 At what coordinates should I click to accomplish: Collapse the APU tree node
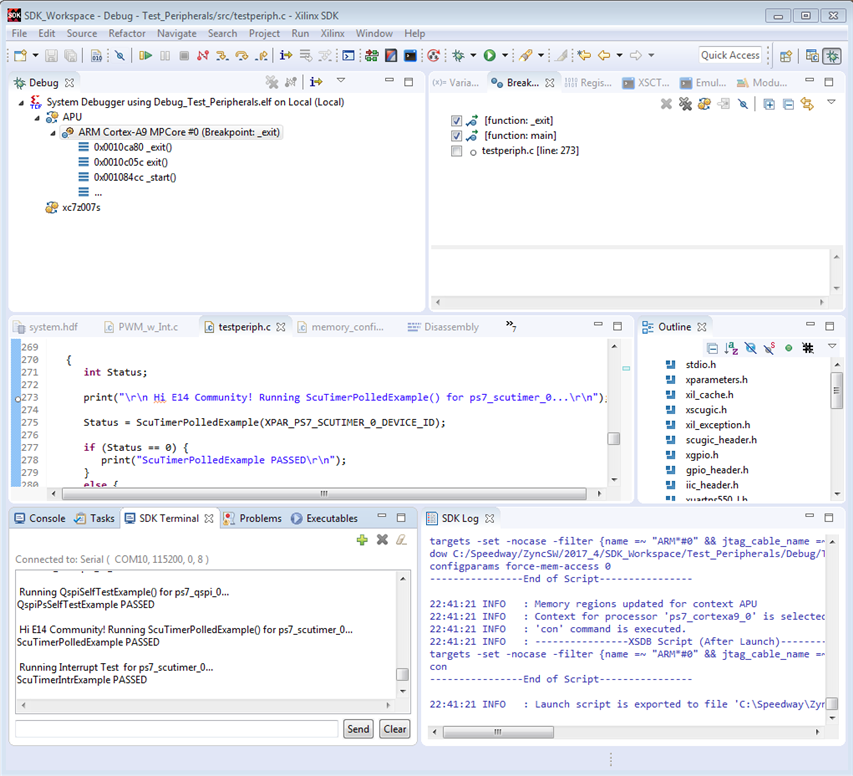(37, 118)
